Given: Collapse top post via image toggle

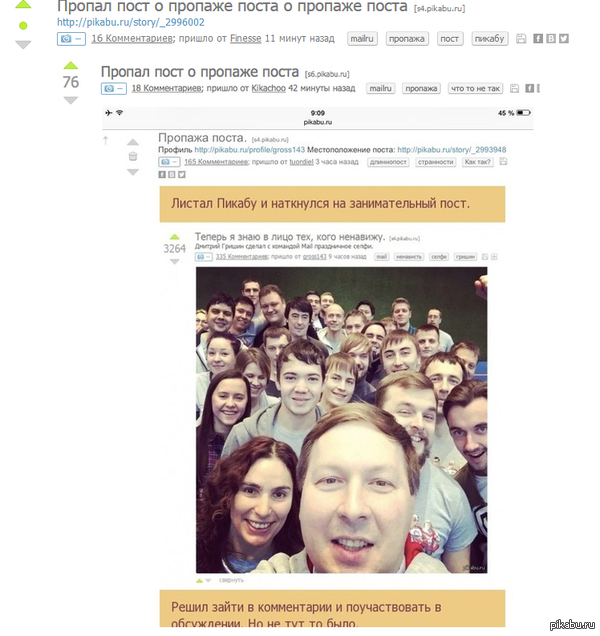Looking at the screenshot, I should 71,39.
